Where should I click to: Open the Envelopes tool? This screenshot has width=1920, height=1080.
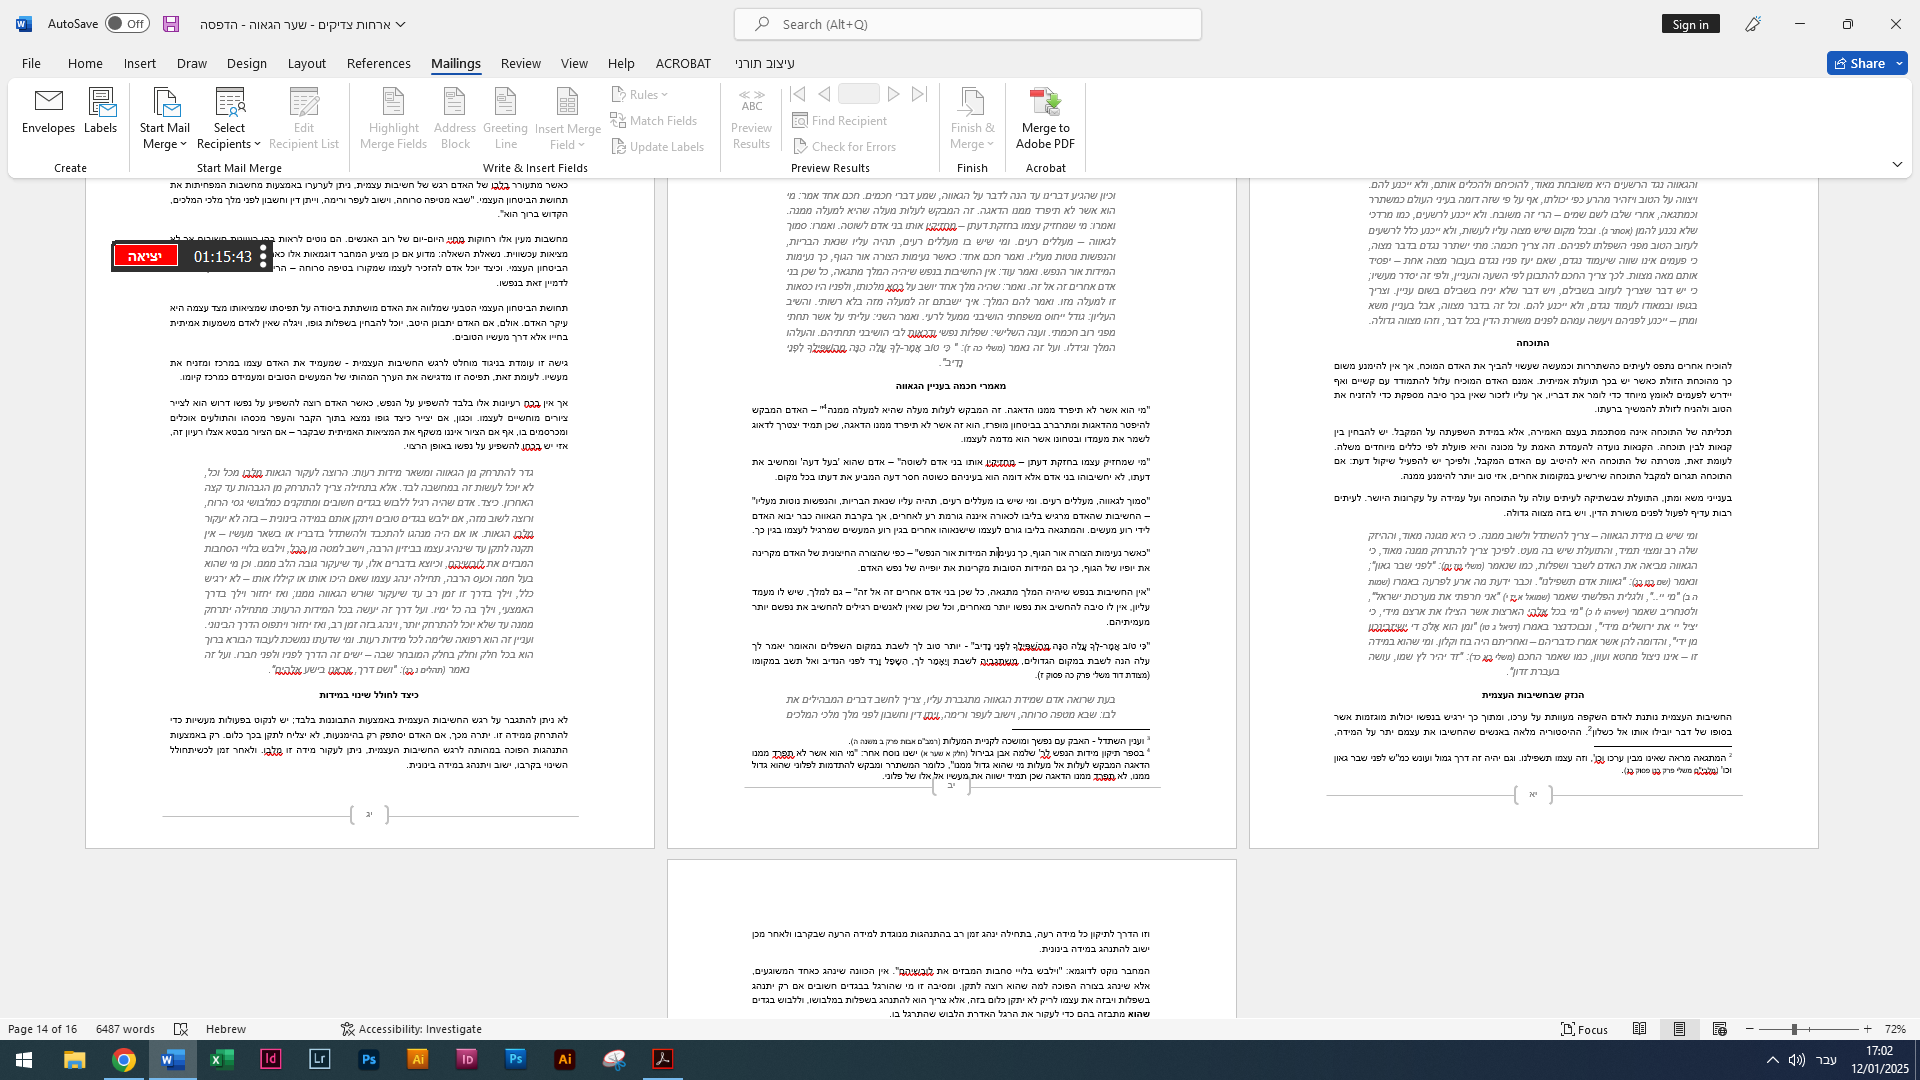(48, 112)
